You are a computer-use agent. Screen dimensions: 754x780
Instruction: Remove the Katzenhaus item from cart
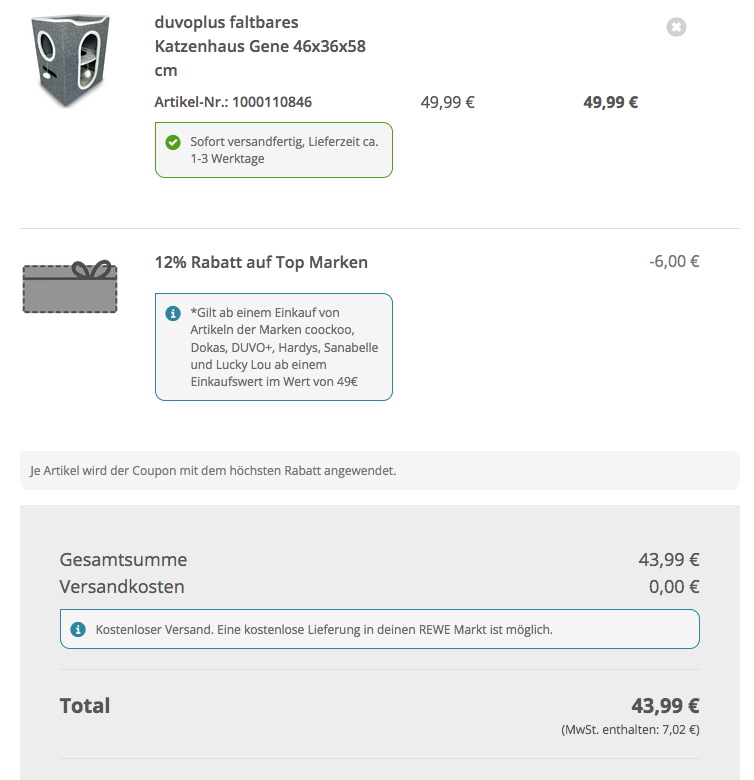[676, 27]
